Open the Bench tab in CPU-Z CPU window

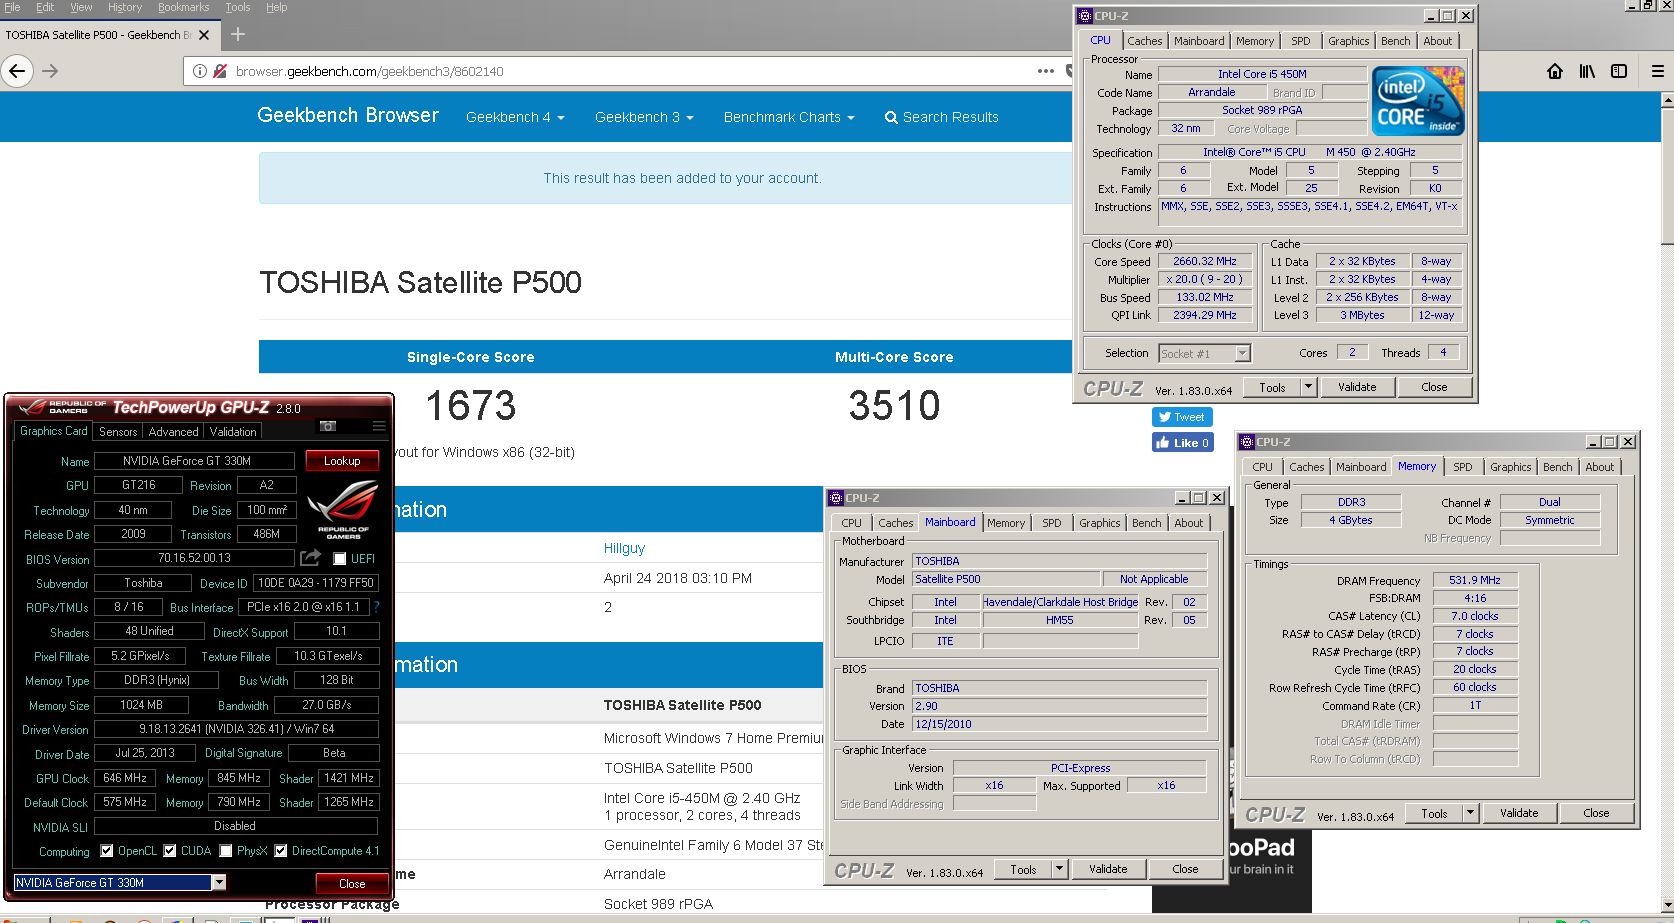[1396, 41]
